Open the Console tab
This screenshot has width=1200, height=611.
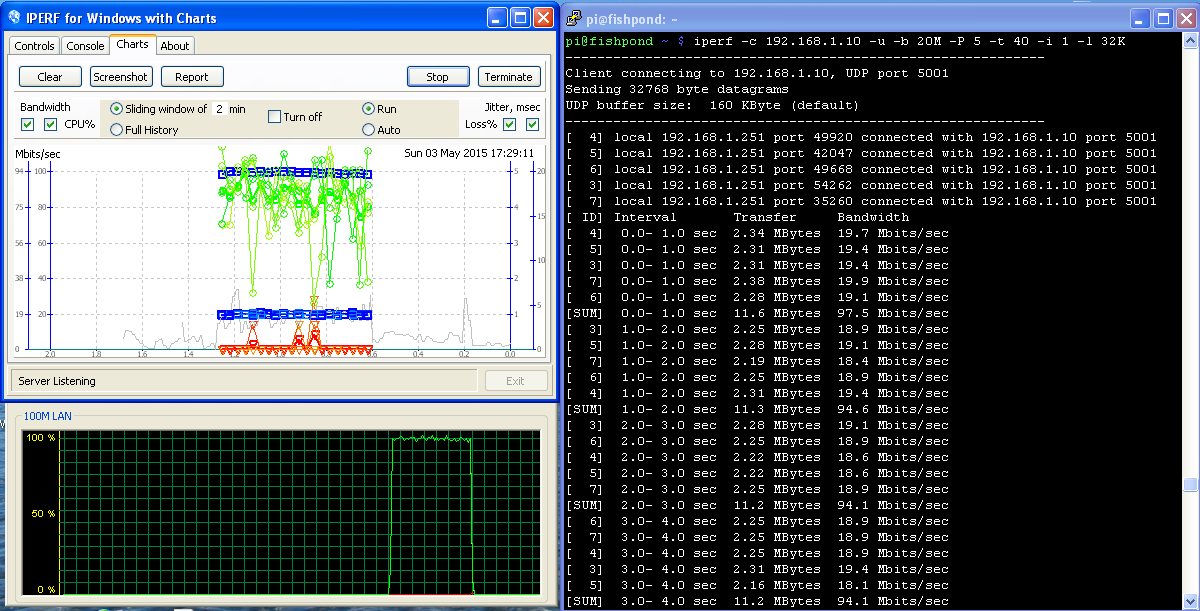85,46
